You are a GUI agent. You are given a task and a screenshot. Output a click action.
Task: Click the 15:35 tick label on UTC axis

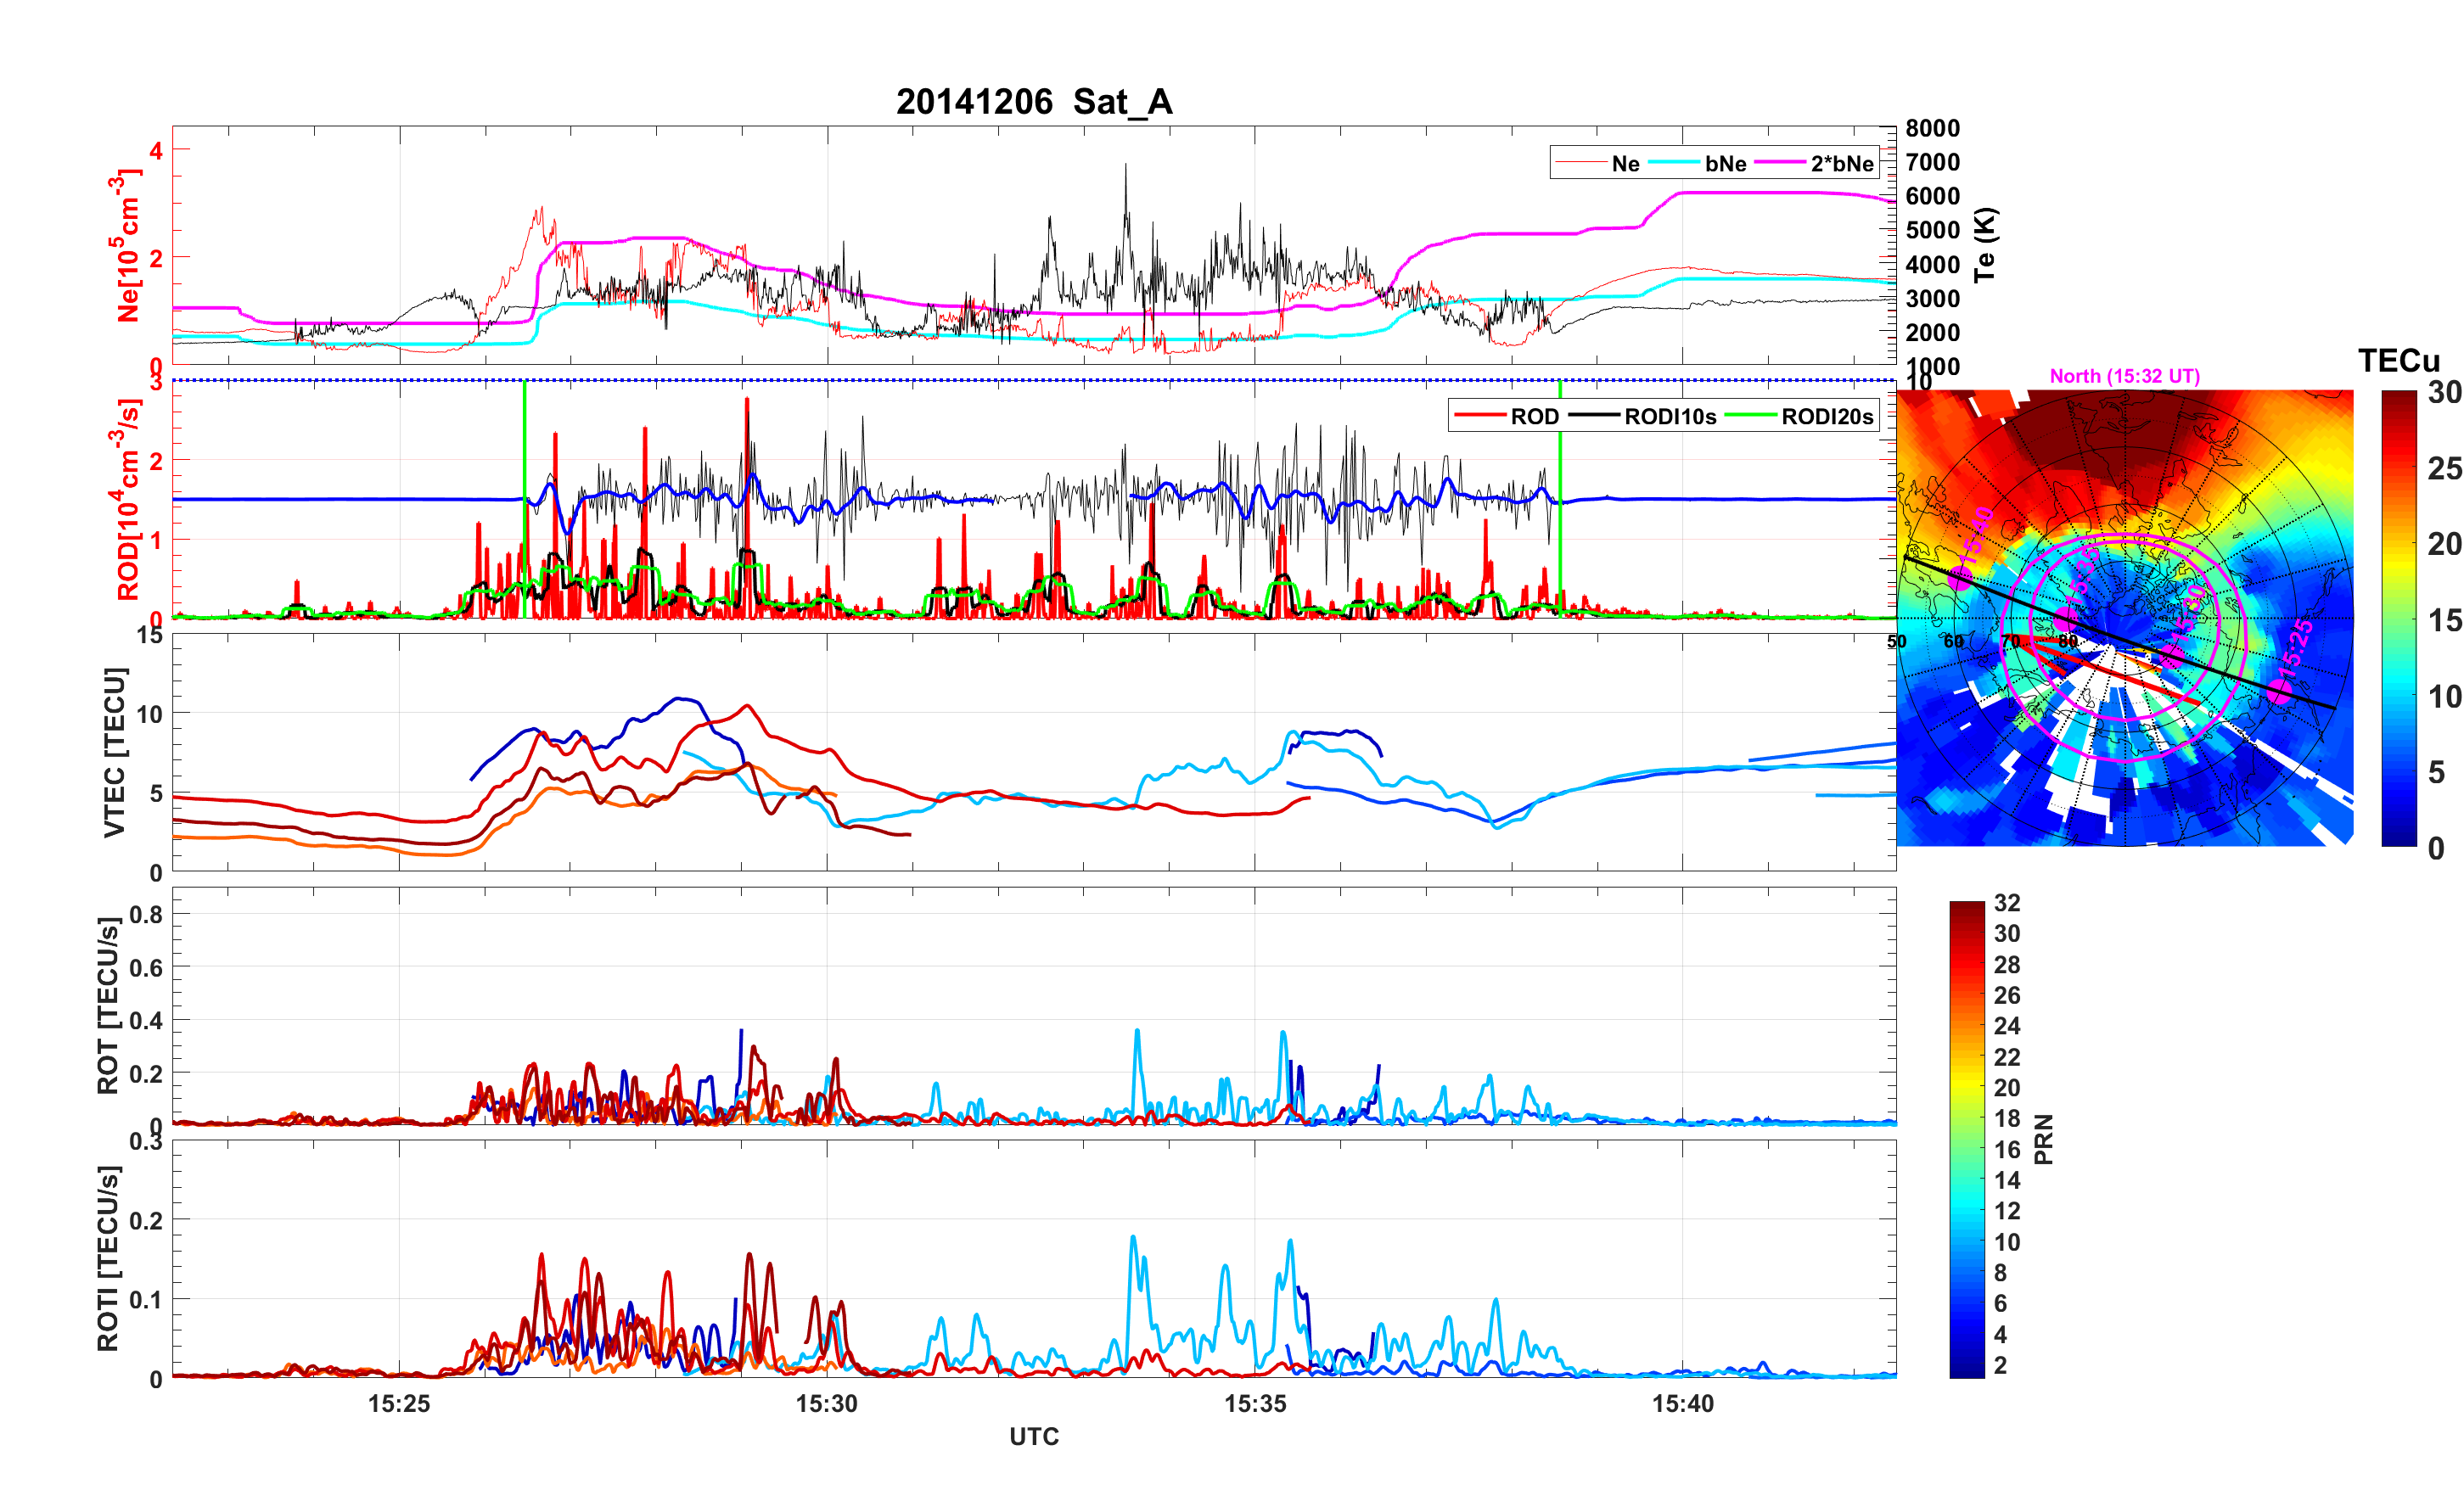click(1255, 1403)
